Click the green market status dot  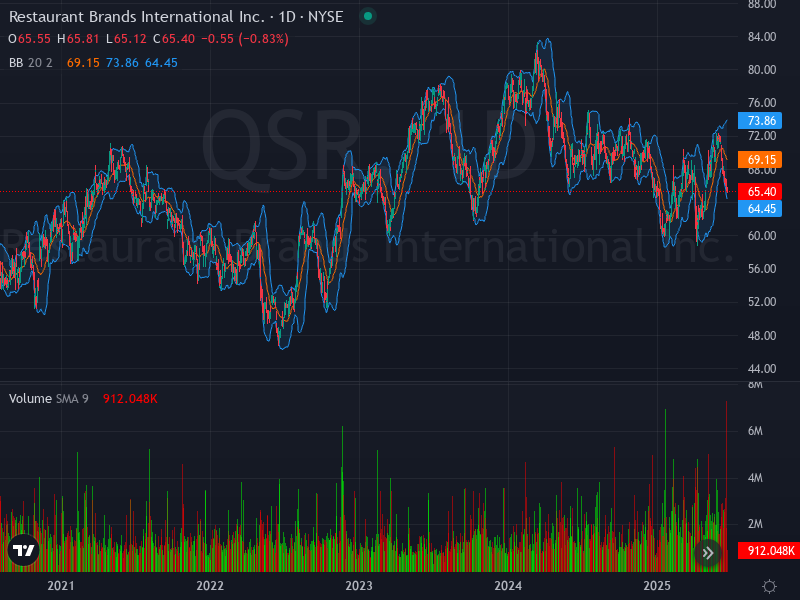[368, 16]
